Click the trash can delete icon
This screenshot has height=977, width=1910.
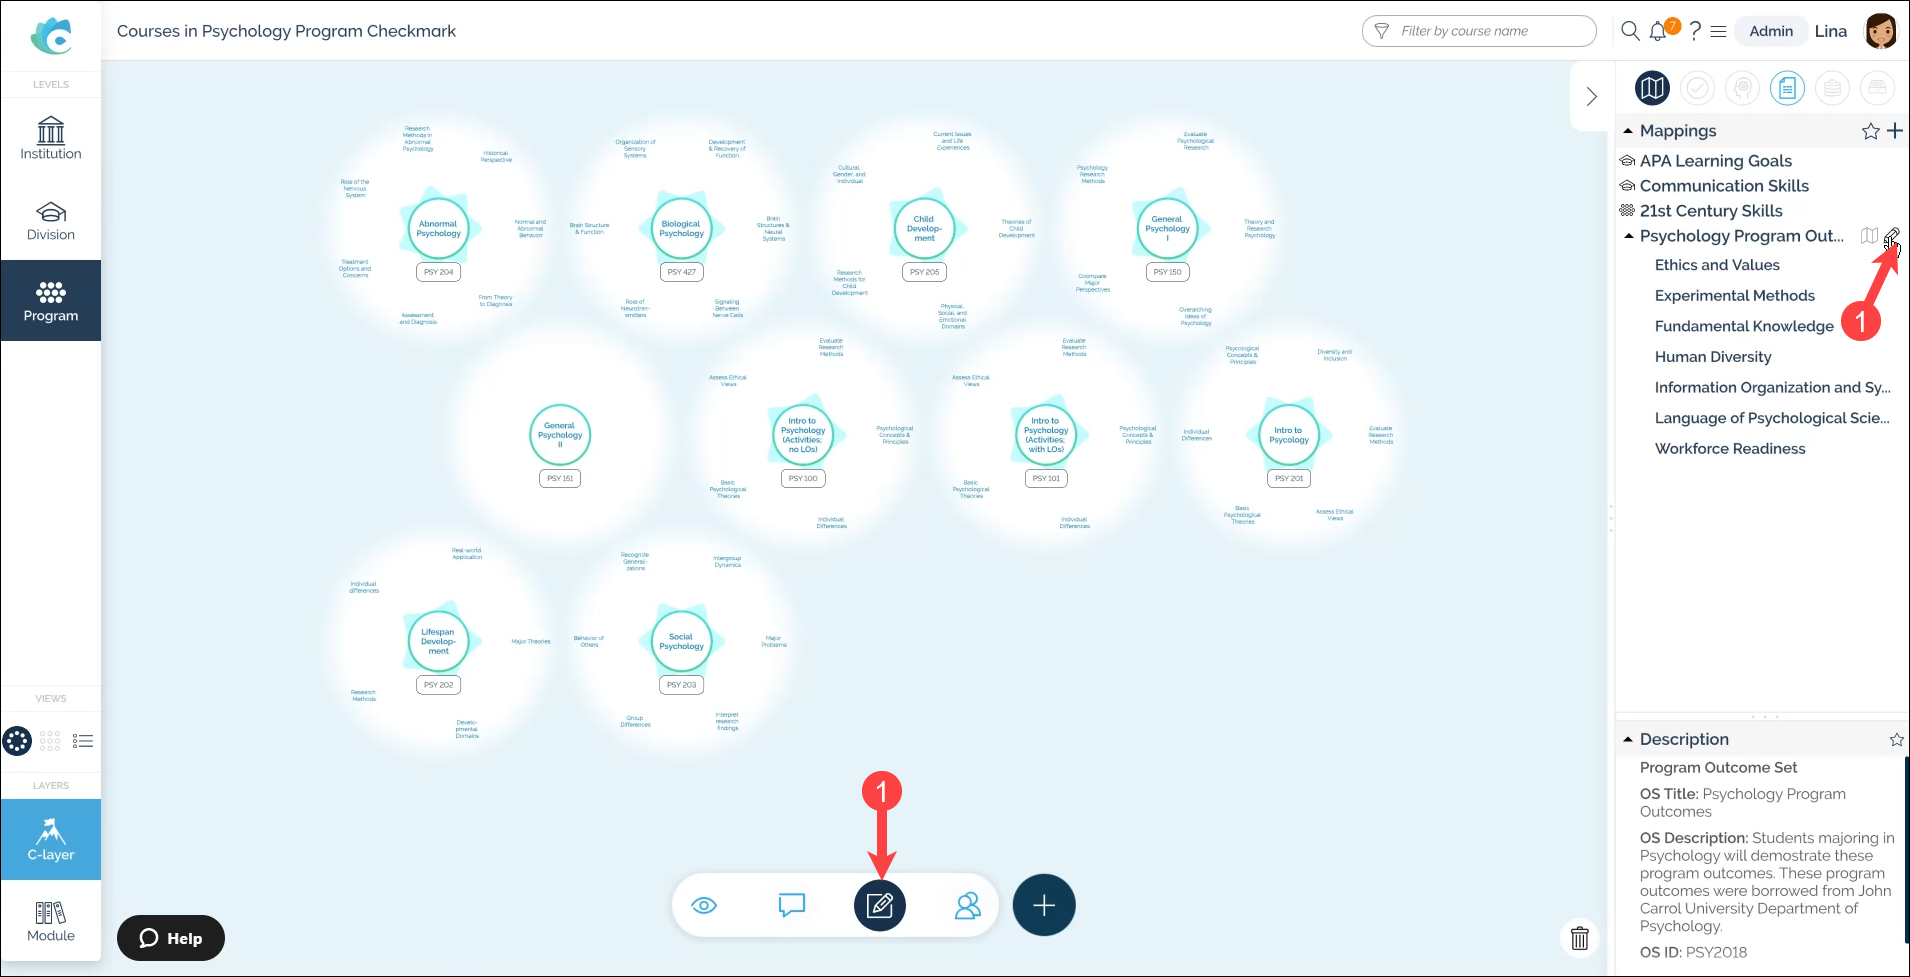(x=1579, y=938)
